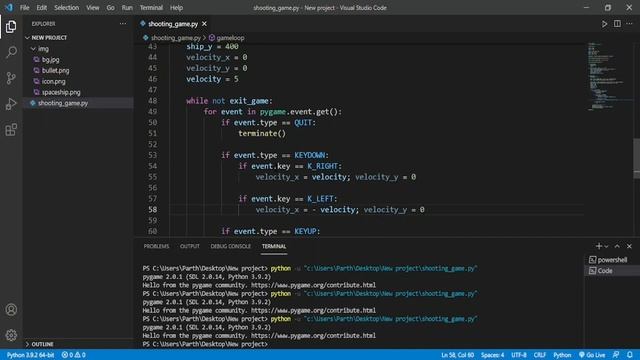Run Python file with play icon
The image size is (640, 360).
pyautogui.click(x=604, y=24)
